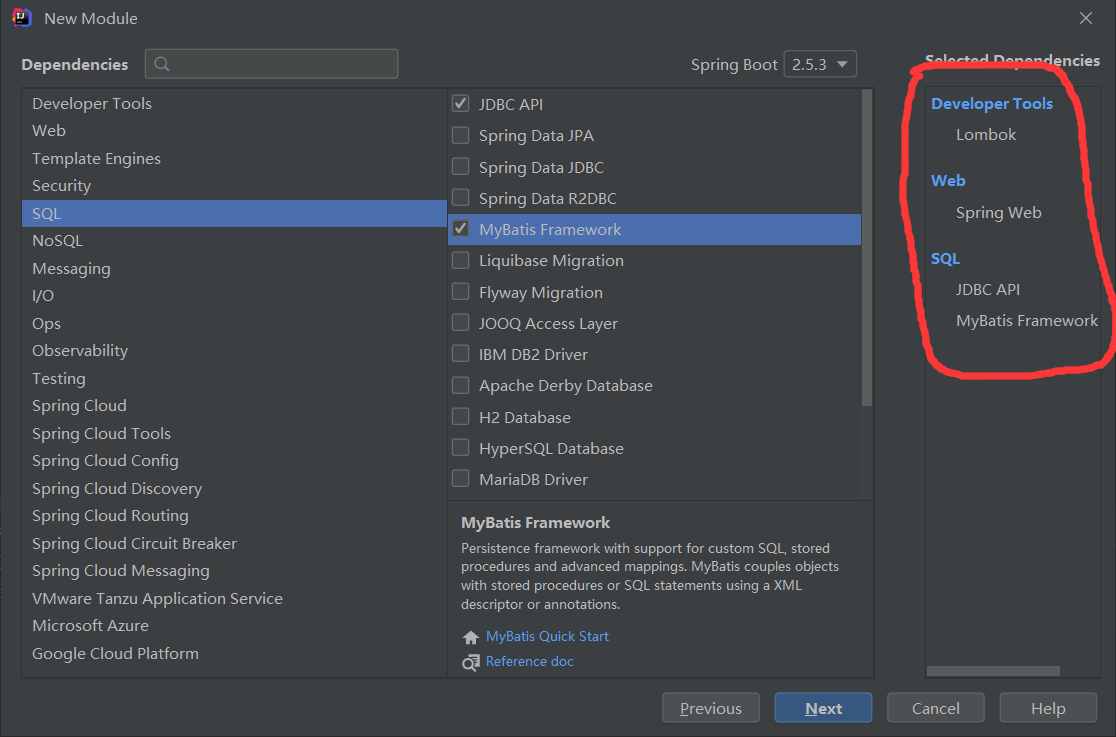
Task: Click the home icon beside MyBatis Quick Start
Action: coord(470,637)
